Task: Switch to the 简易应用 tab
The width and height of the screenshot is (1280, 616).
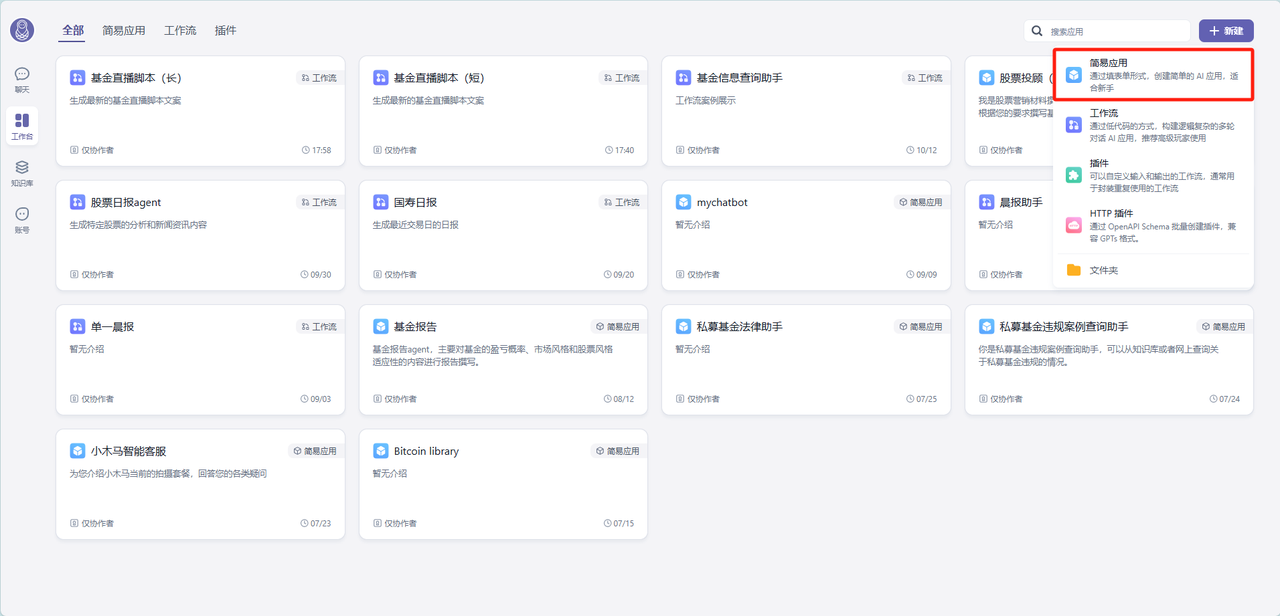Action: (x=123, y=31)
